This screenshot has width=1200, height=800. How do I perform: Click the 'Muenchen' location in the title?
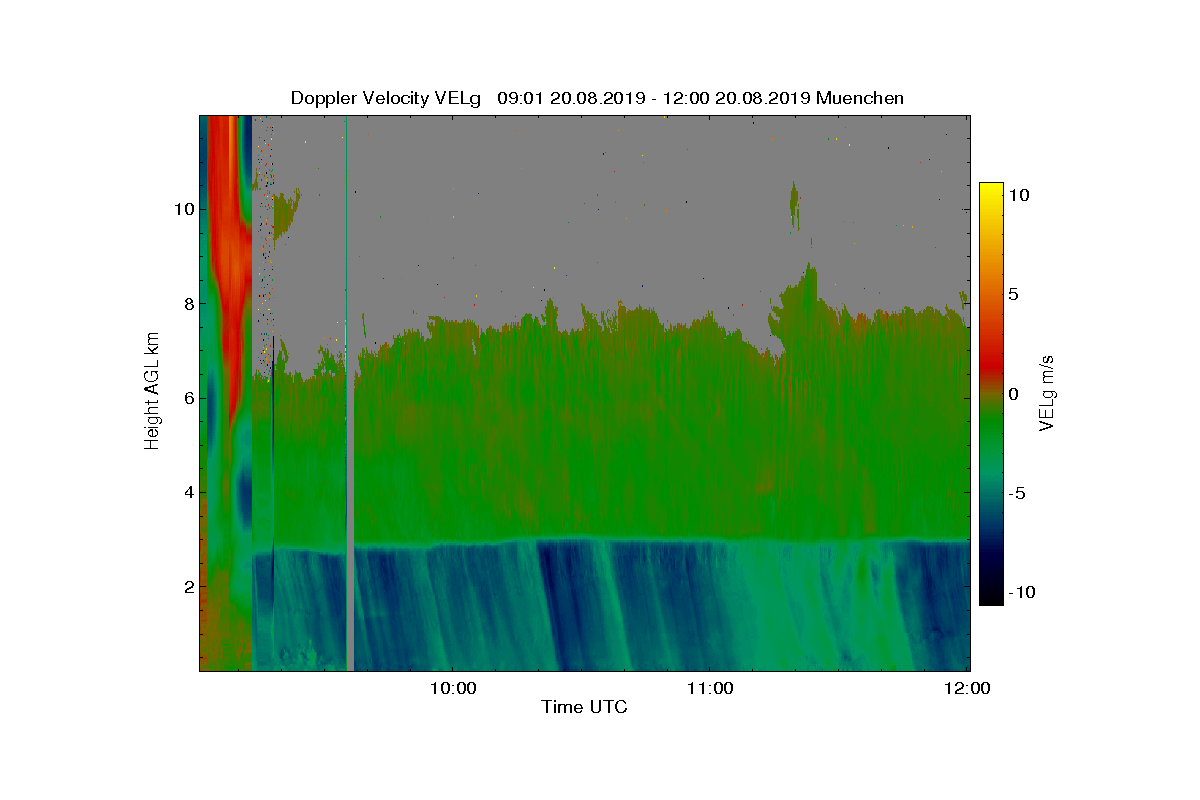(x=860, y=98)
